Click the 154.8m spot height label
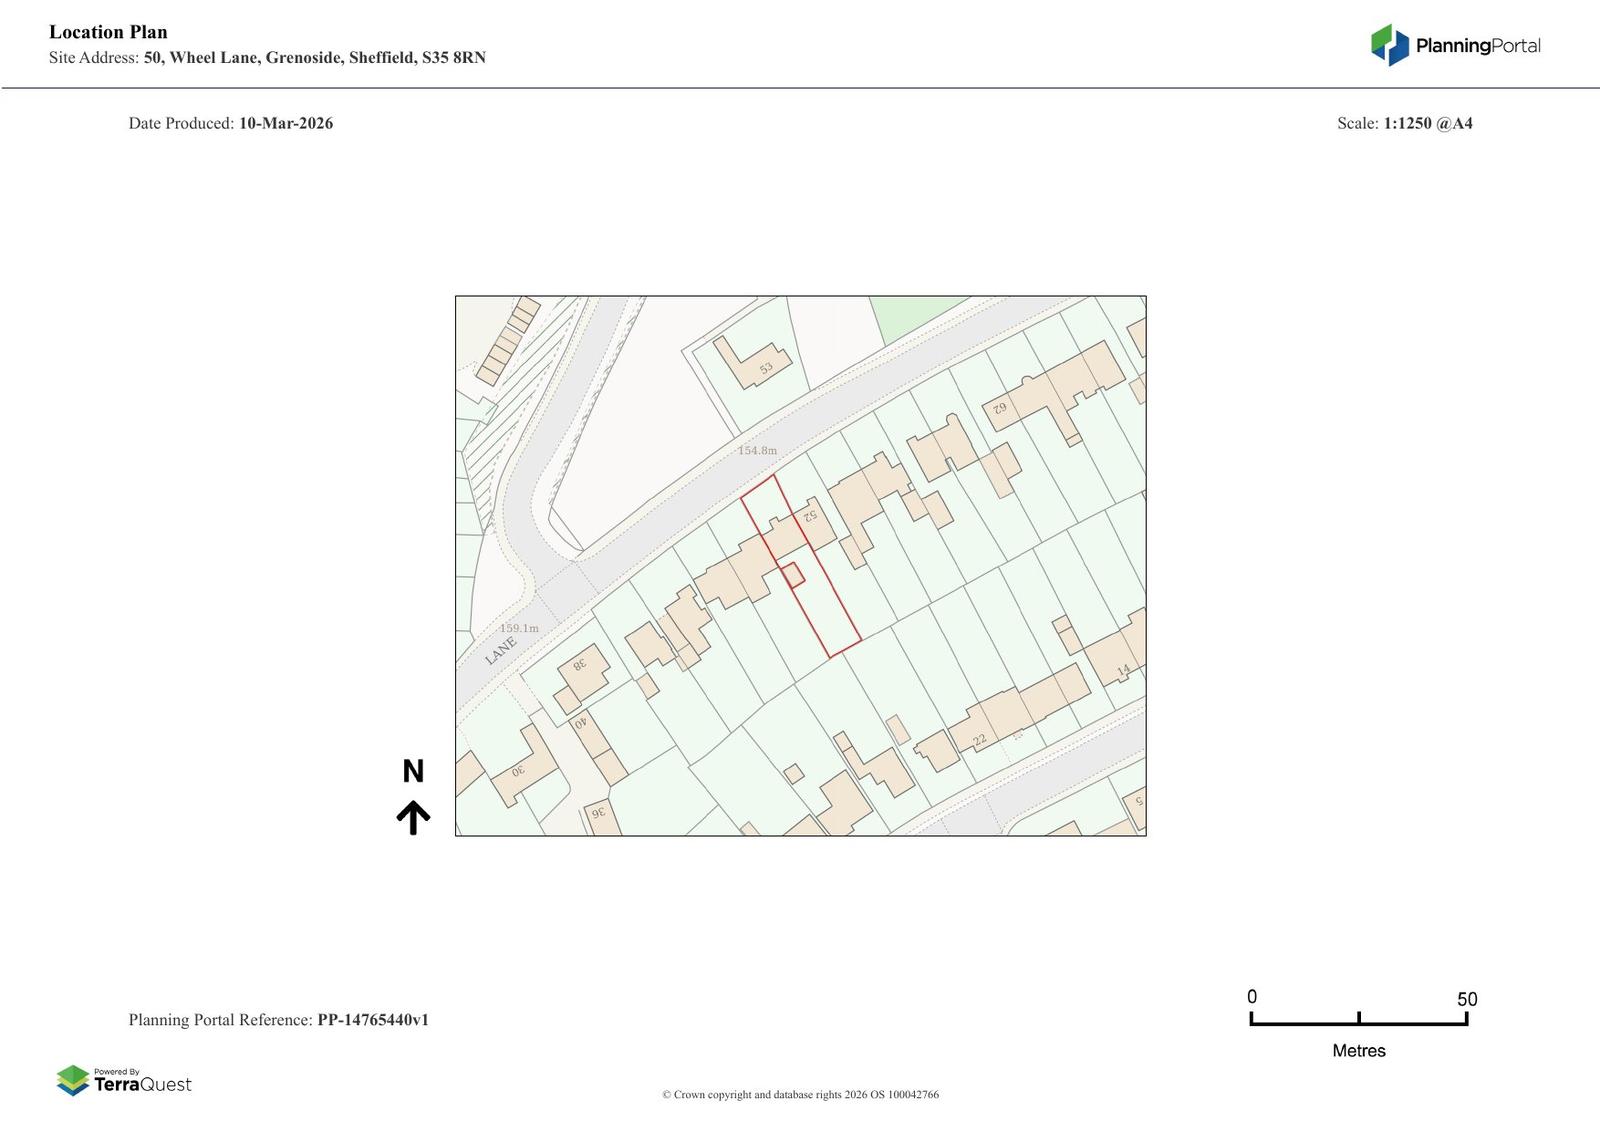1600x1132 pixels. coord(757,451)
